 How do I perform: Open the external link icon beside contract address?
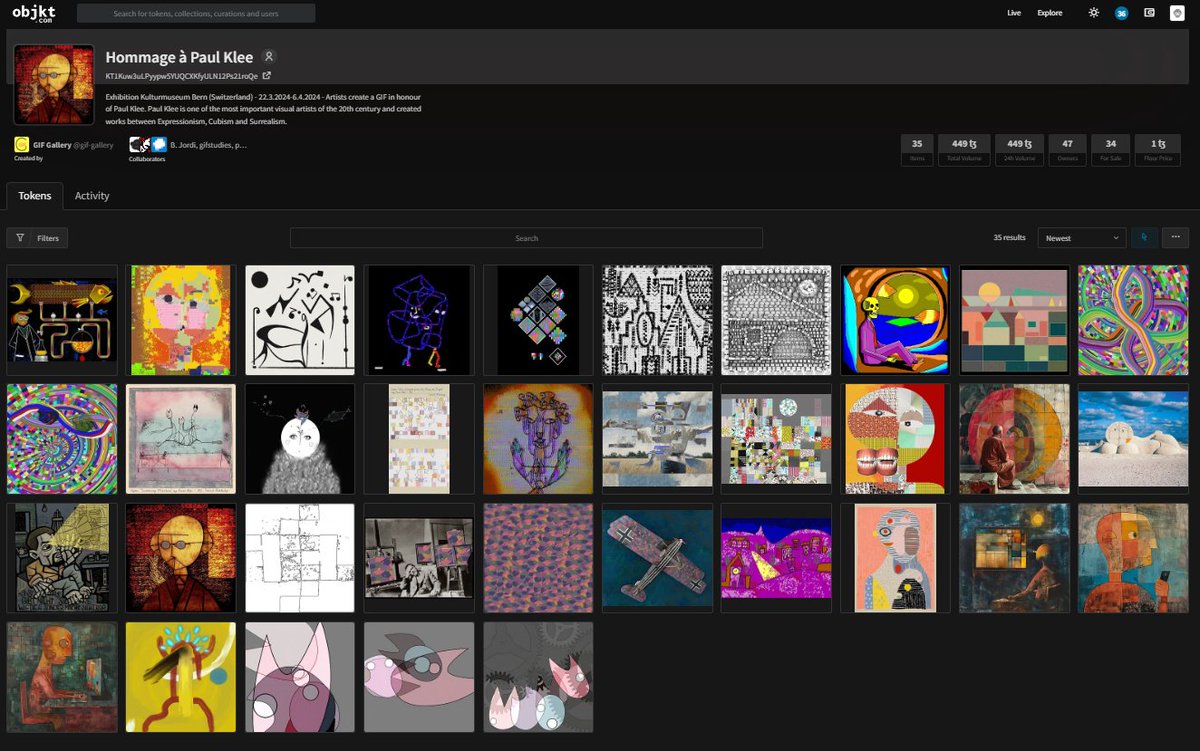click(267, 76)
